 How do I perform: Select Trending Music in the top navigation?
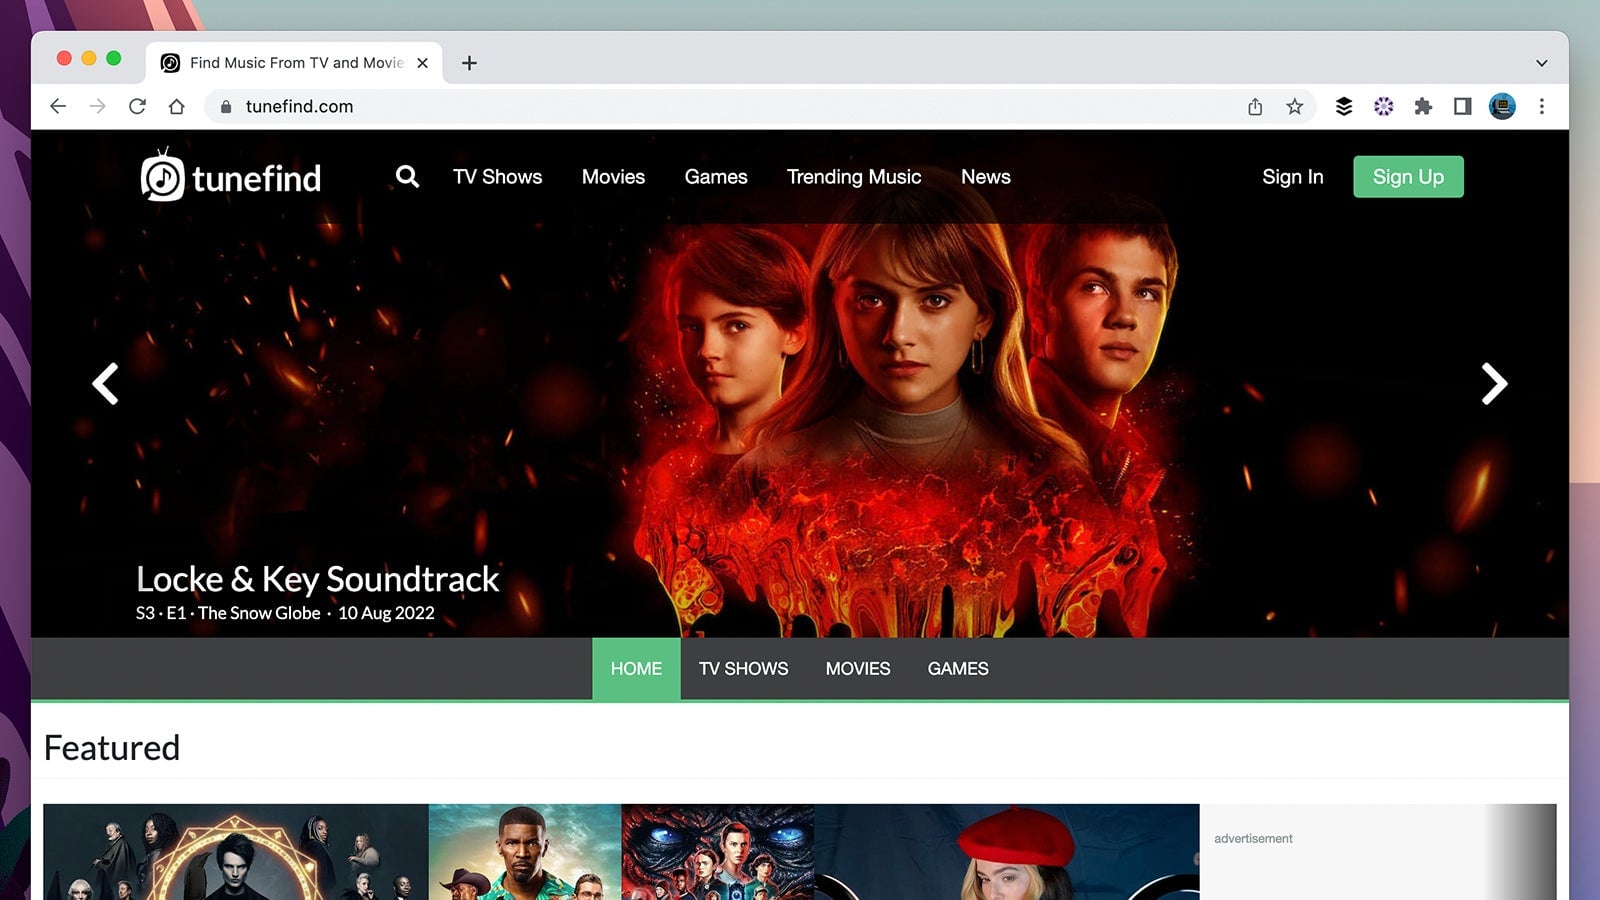(854, 176)
